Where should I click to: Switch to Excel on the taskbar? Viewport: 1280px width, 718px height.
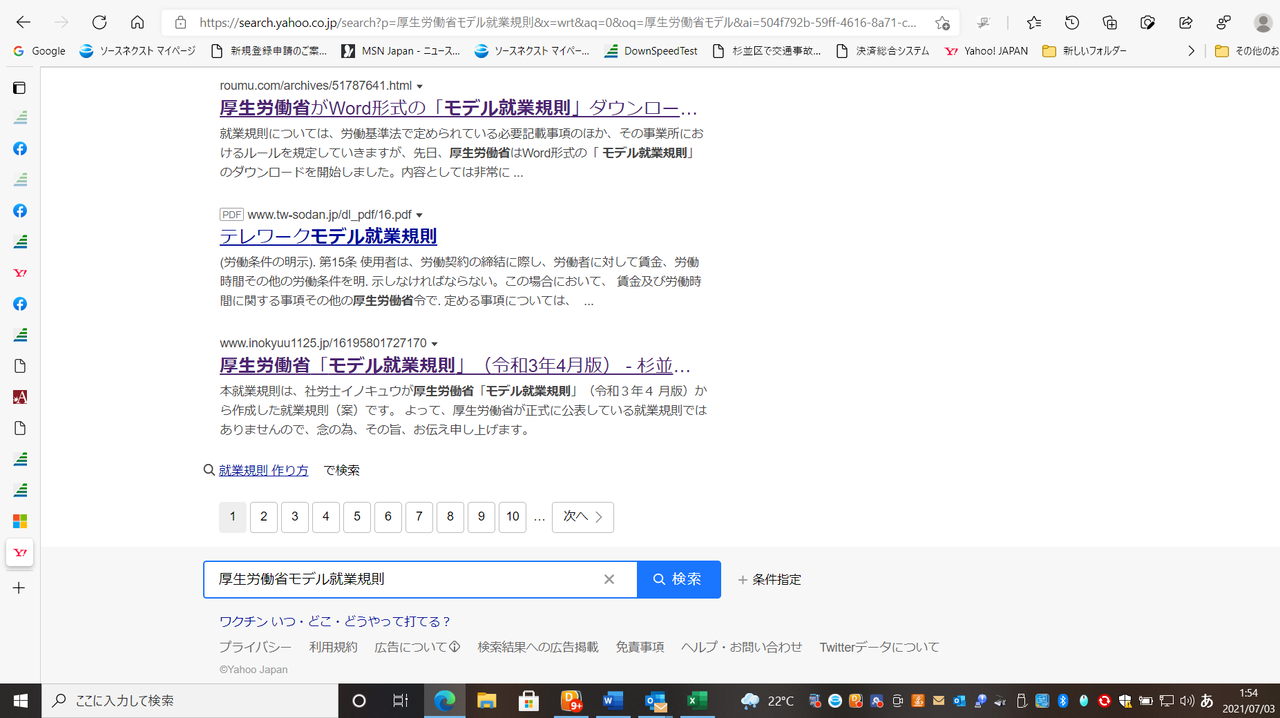[x=698, y=700]
